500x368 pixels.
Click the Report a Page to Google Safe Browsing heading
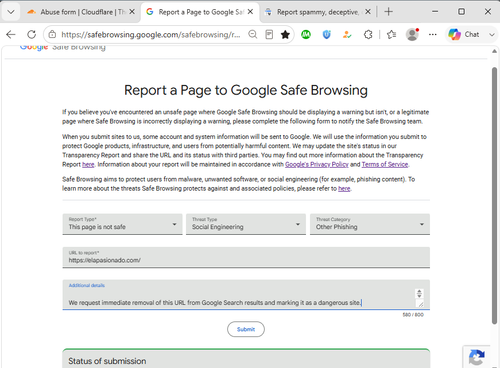pyautogui.click(x=246, y=90)
